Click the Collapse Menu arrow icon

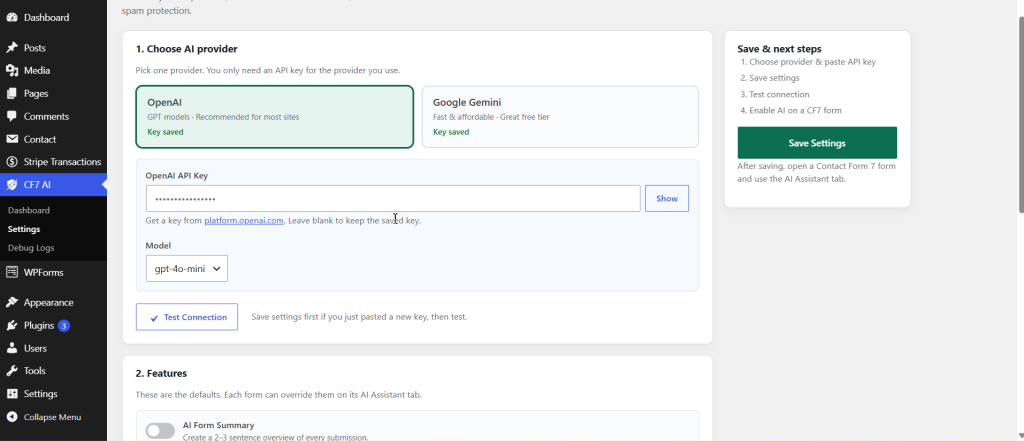[12, 417]
